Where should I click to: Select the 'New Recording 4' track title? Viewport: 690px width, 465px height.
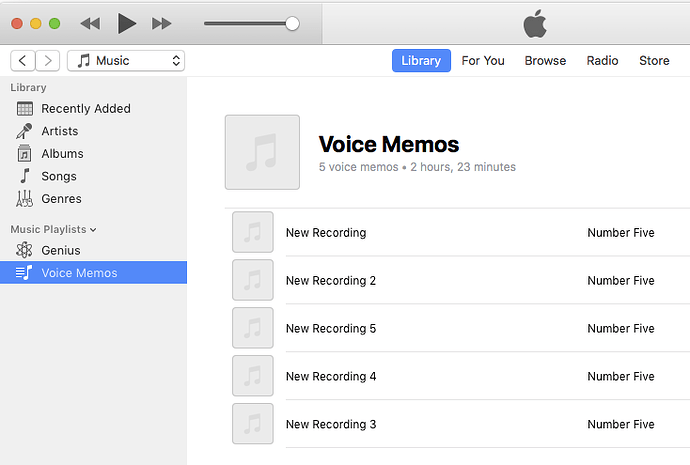331,376
